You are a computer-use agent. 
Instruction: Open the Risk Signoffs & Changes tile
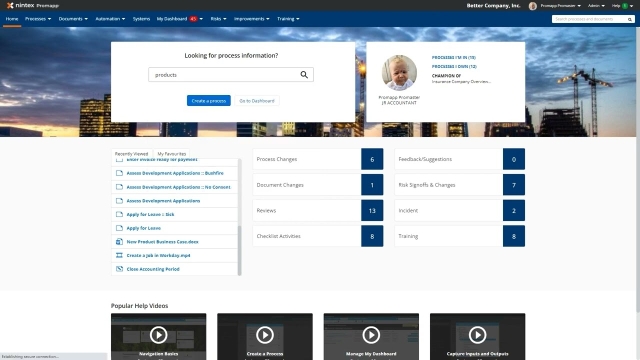tap(460, 185)
